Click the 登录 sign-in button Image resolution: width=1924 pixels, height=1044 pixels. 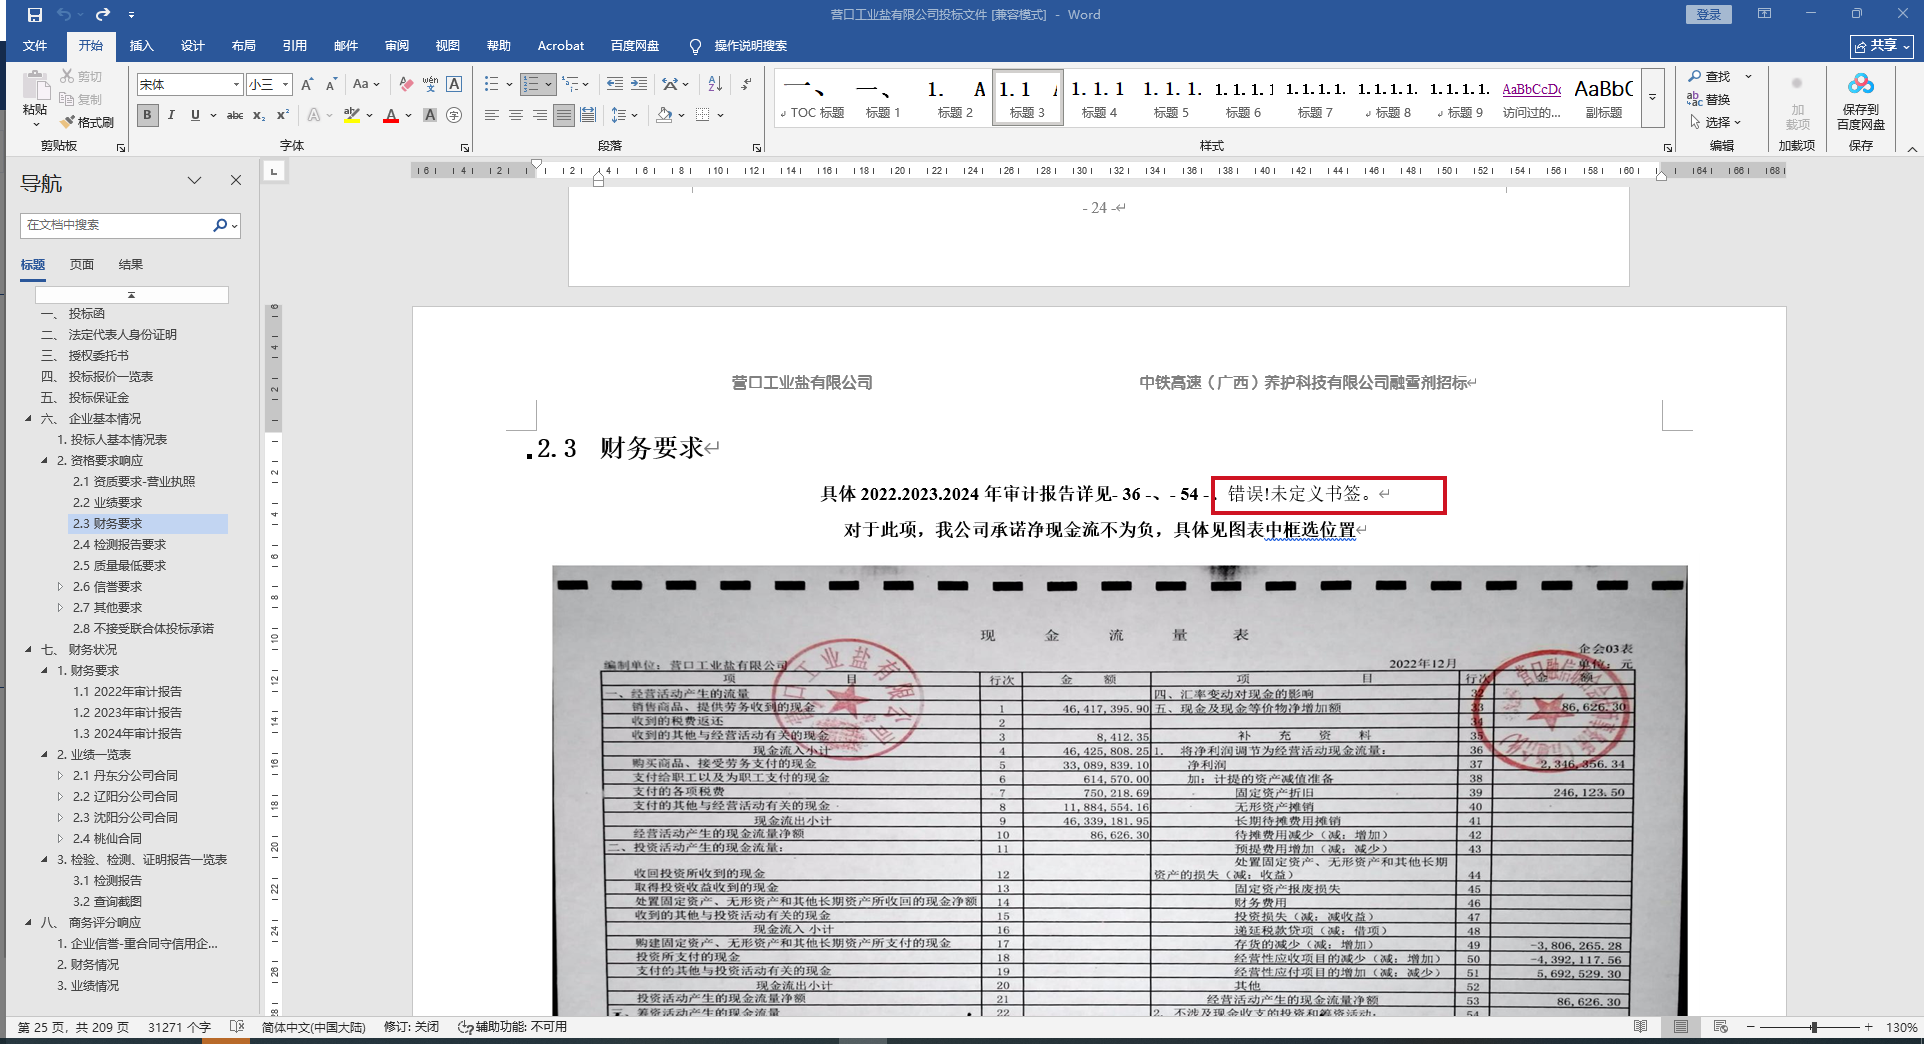click(x=1709, y=14)
